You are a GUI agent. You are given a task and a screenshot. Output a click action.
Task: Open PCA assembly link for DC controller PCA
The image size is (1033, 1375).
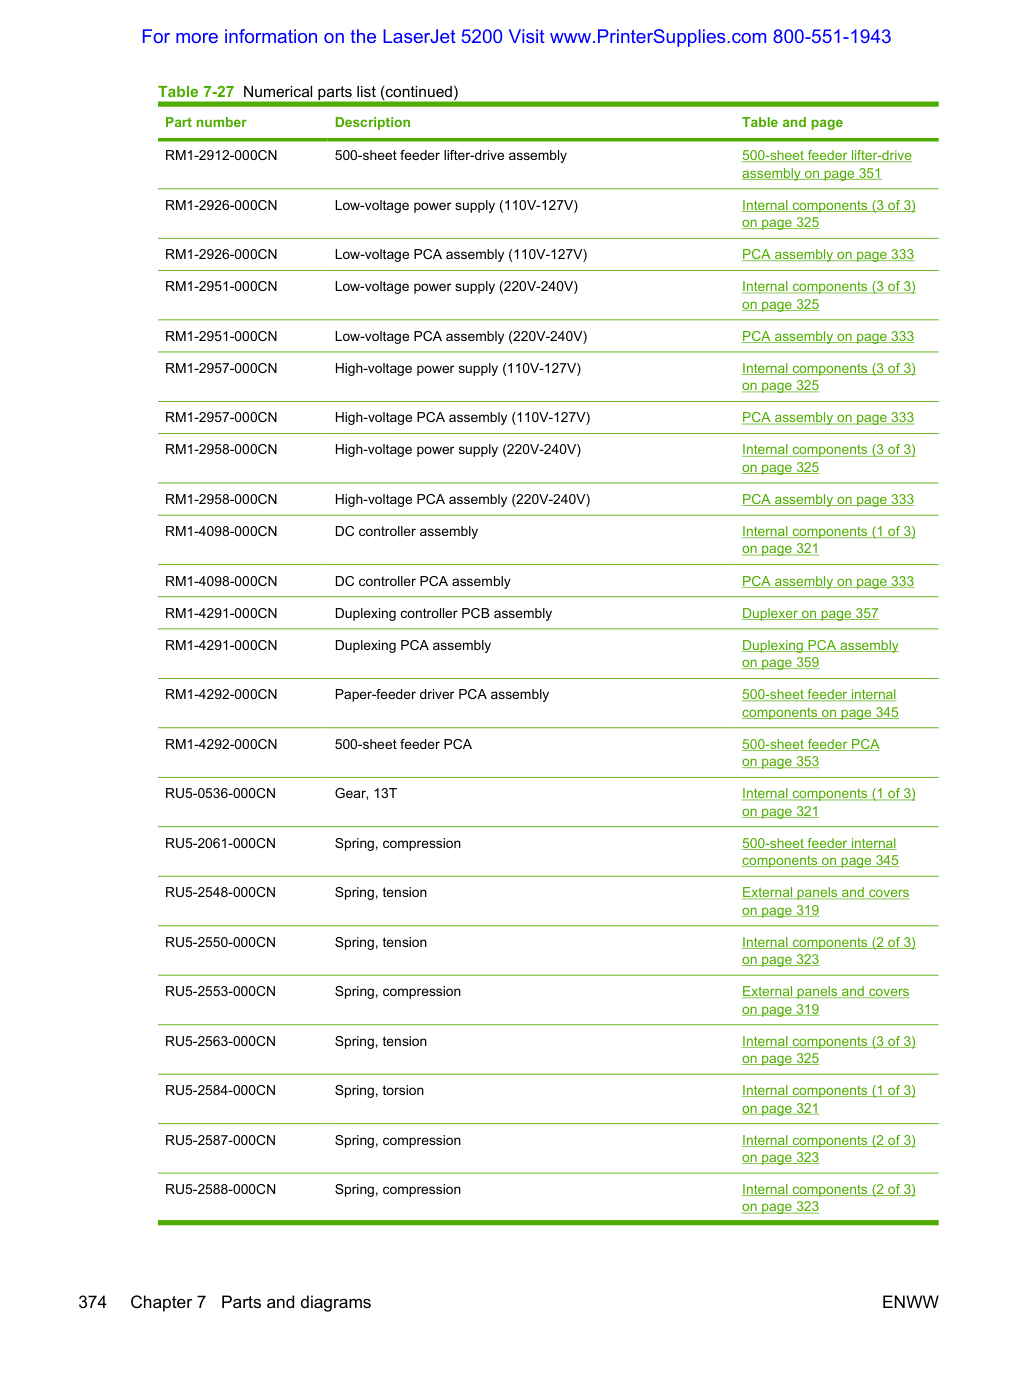[x=827, y=581]
